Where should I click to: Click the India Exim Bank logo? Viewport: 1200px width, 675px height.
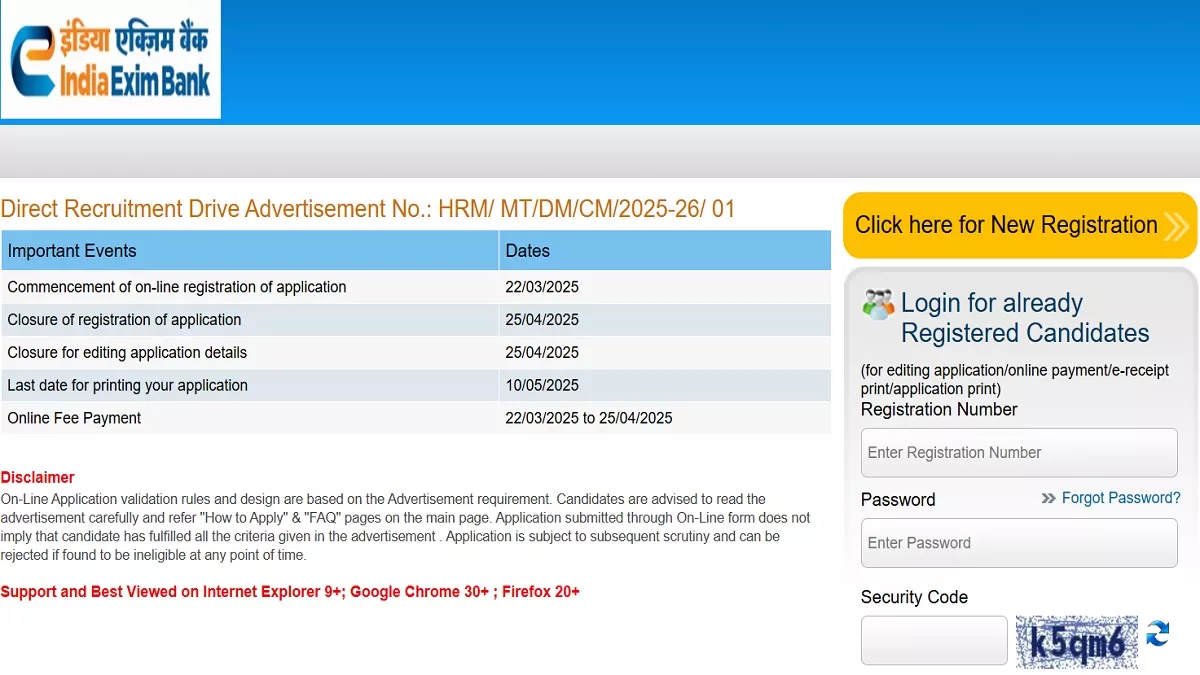(x=110, y=59)
